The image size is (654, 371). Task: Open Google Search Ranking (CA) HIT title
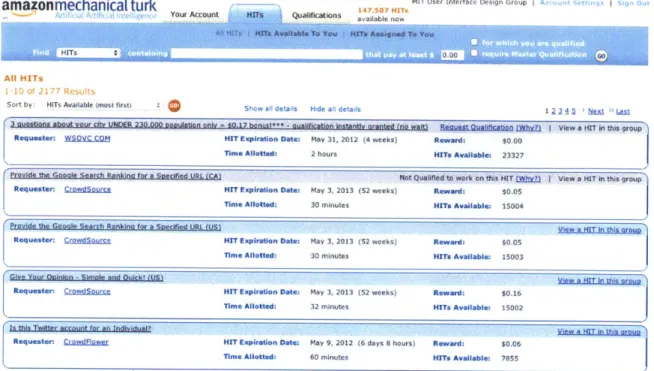(x=116, y=176)
